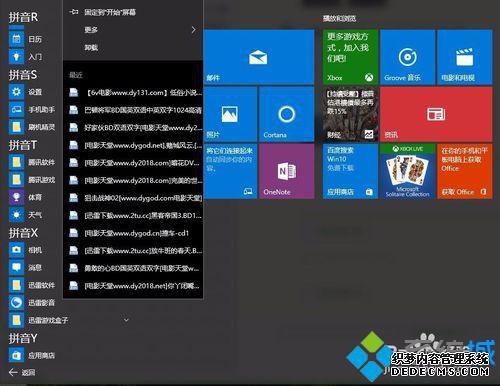Open the Photos (照片) tile
500x386 pixels.
point(230,114)
